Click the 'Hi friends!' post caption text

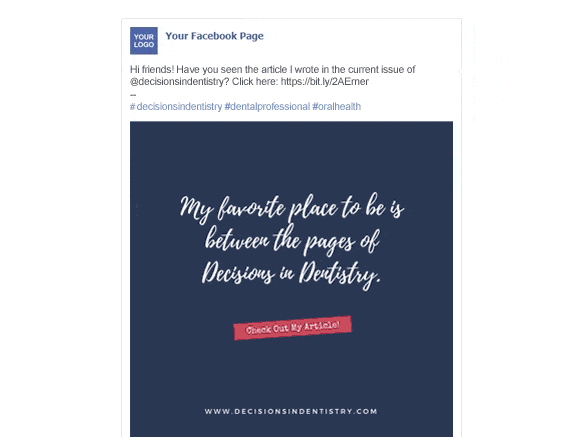272,75
